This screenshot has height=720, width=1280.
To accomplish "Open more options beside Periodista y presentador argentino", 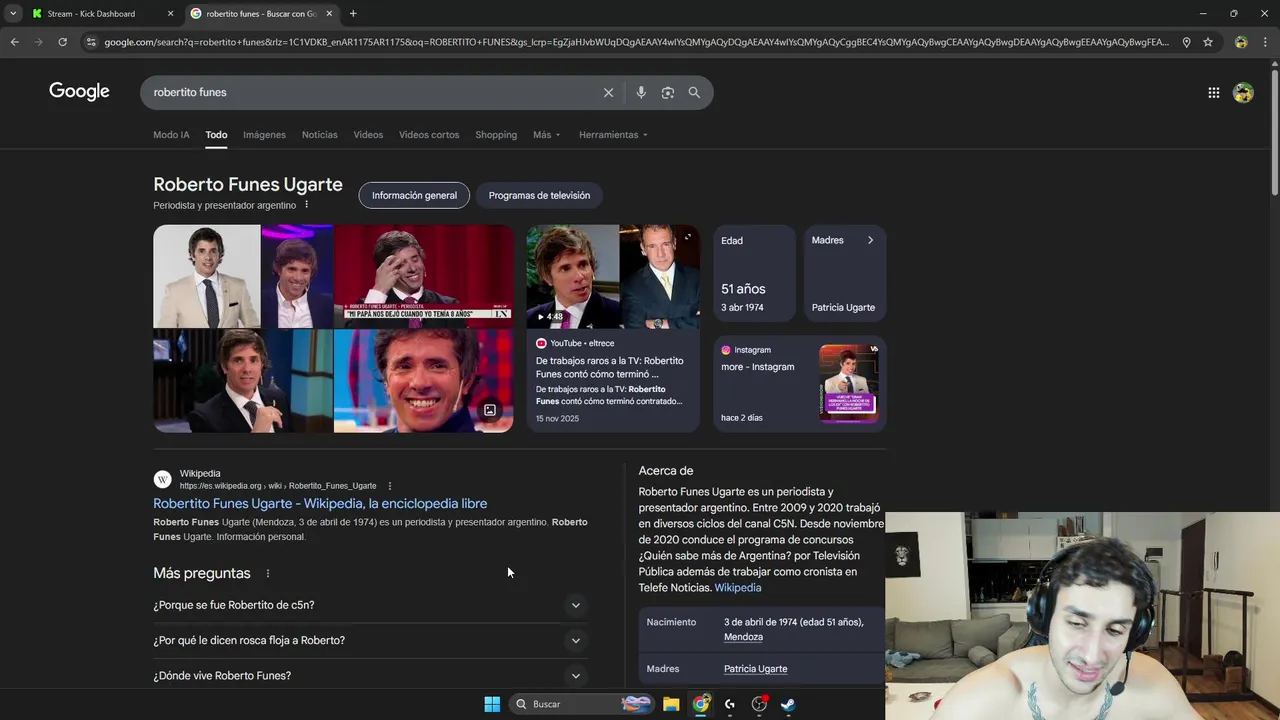I will (x=307, y=205).
